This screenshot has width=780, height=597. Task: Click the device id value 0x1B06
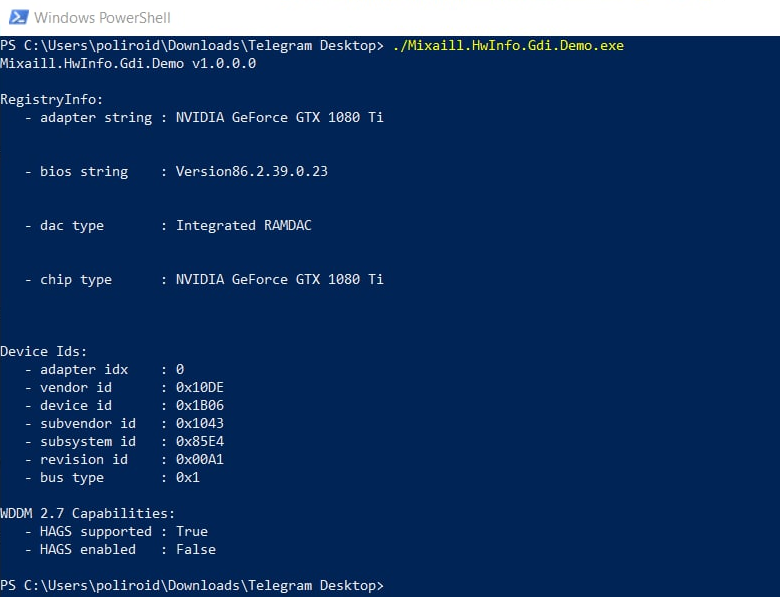click(200, 405)
